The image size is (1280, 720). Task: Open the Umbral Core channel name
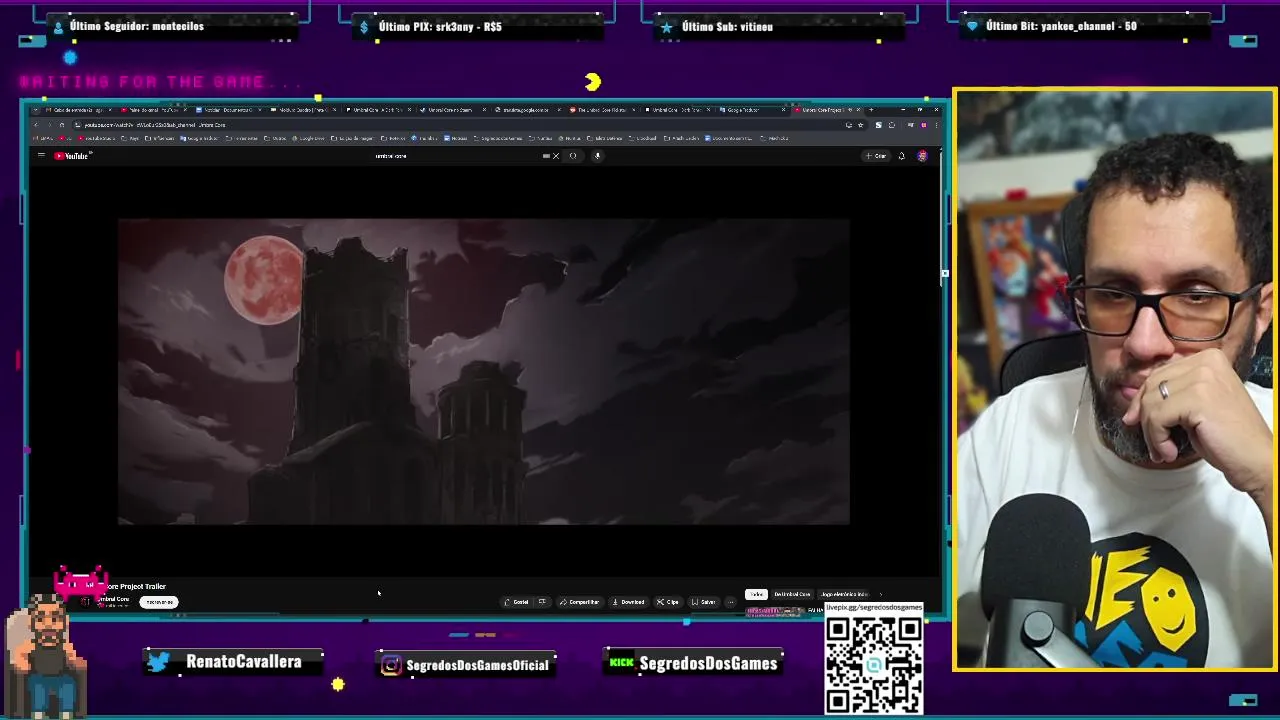point(113,599)
